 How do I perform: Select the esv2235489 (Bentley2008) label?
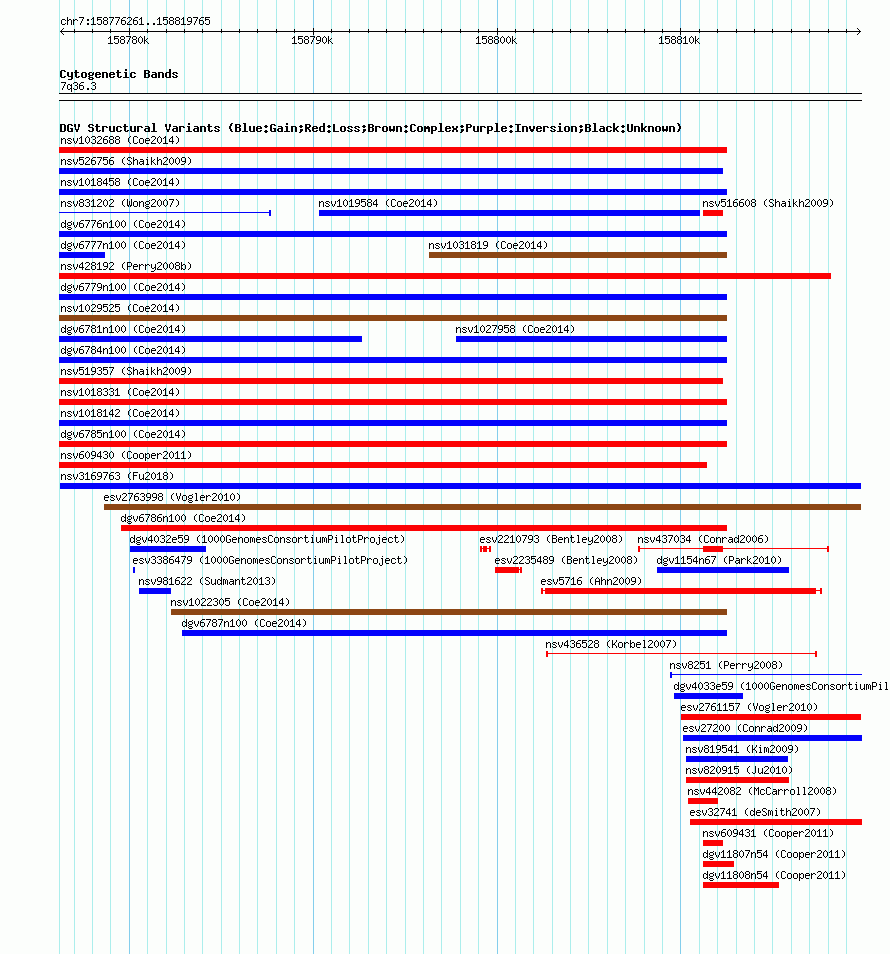566,560
